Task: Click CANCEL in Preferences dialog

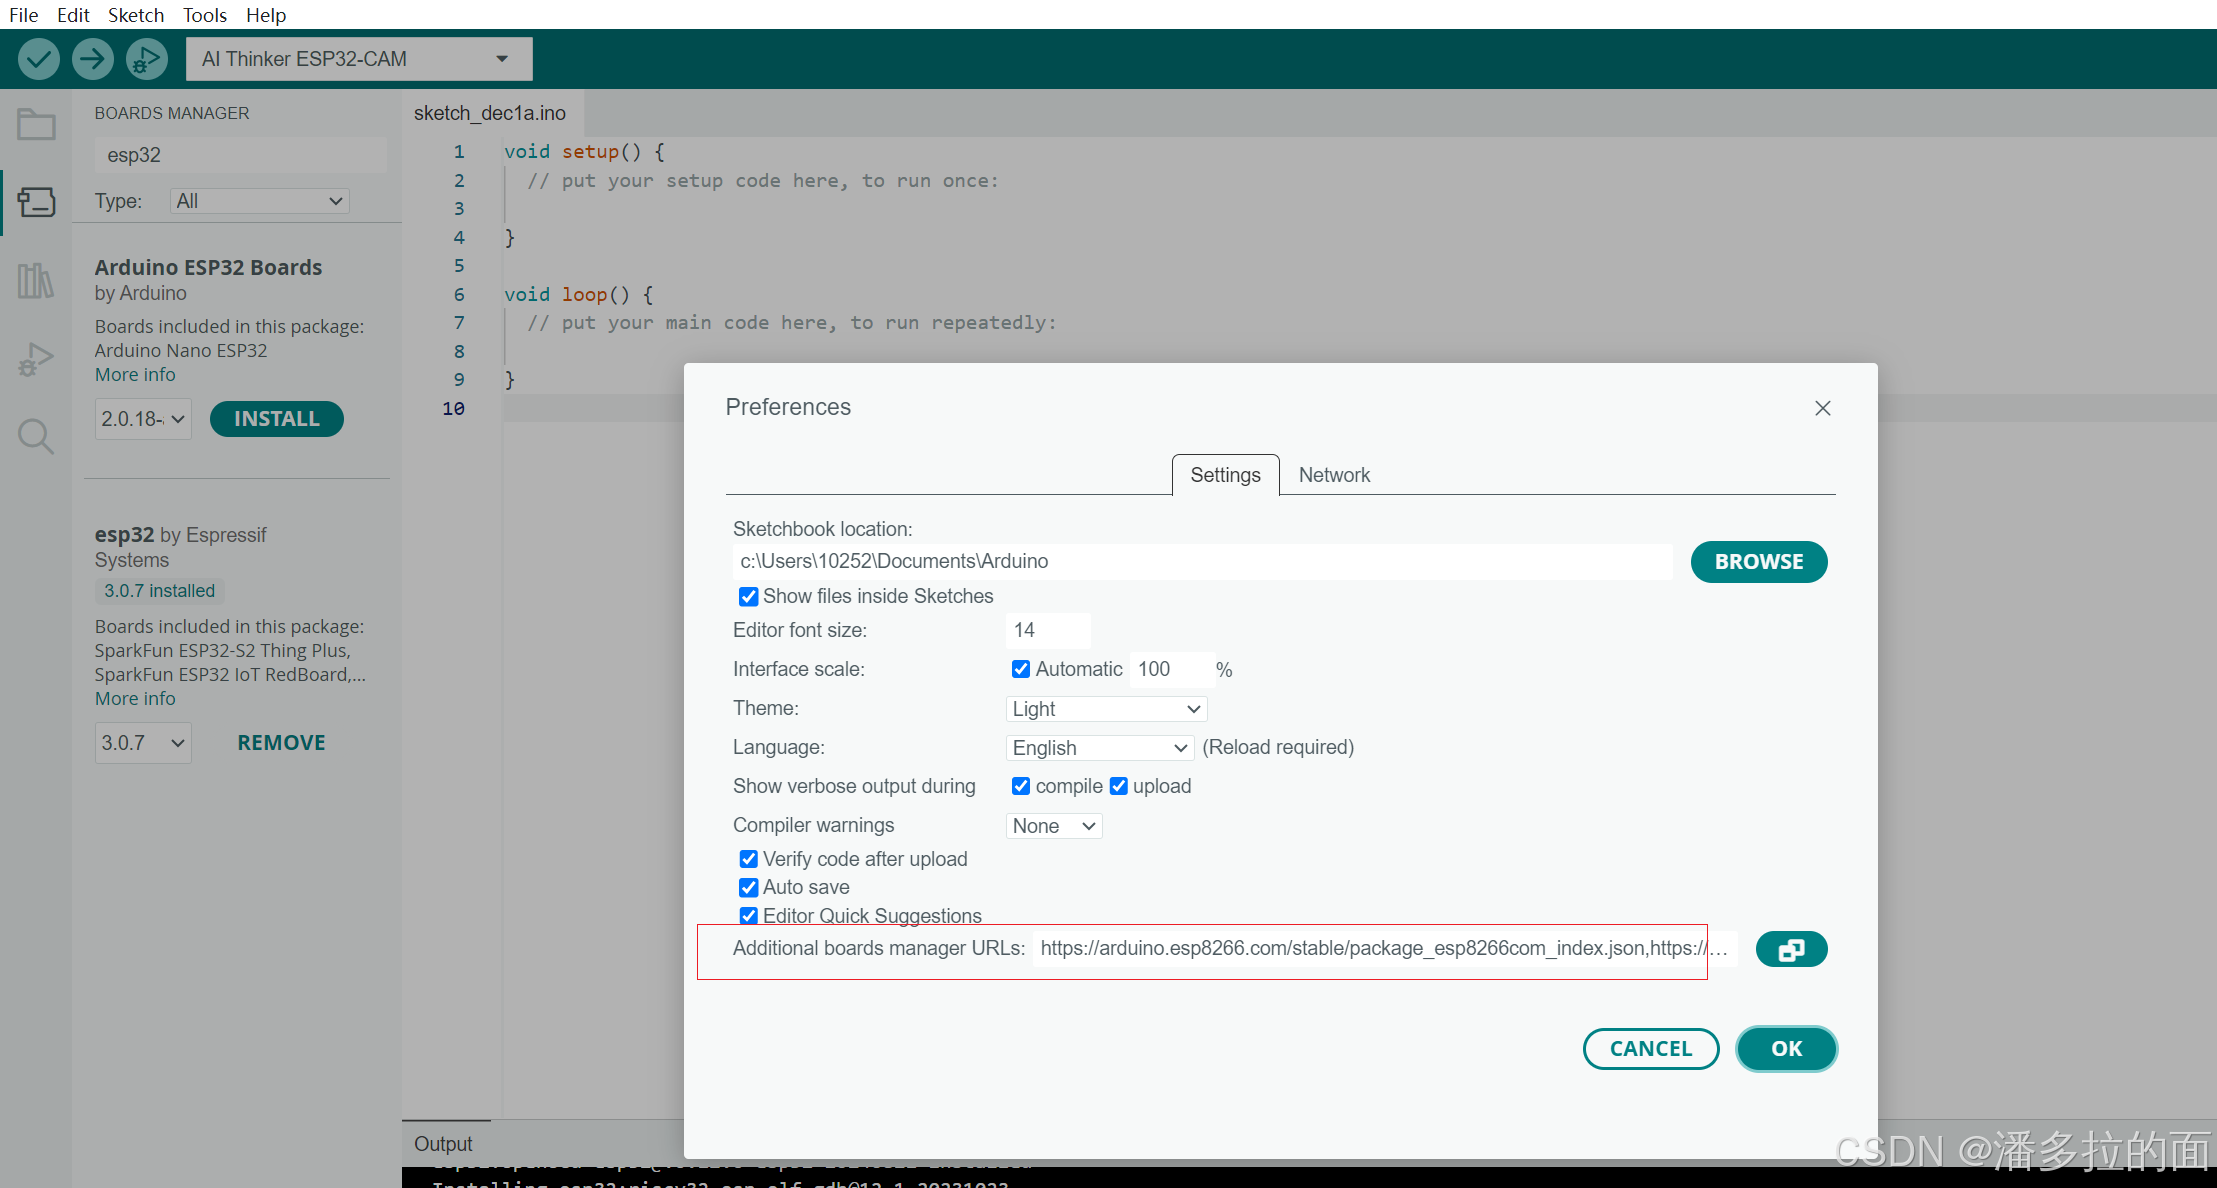Action: 1650,1049
